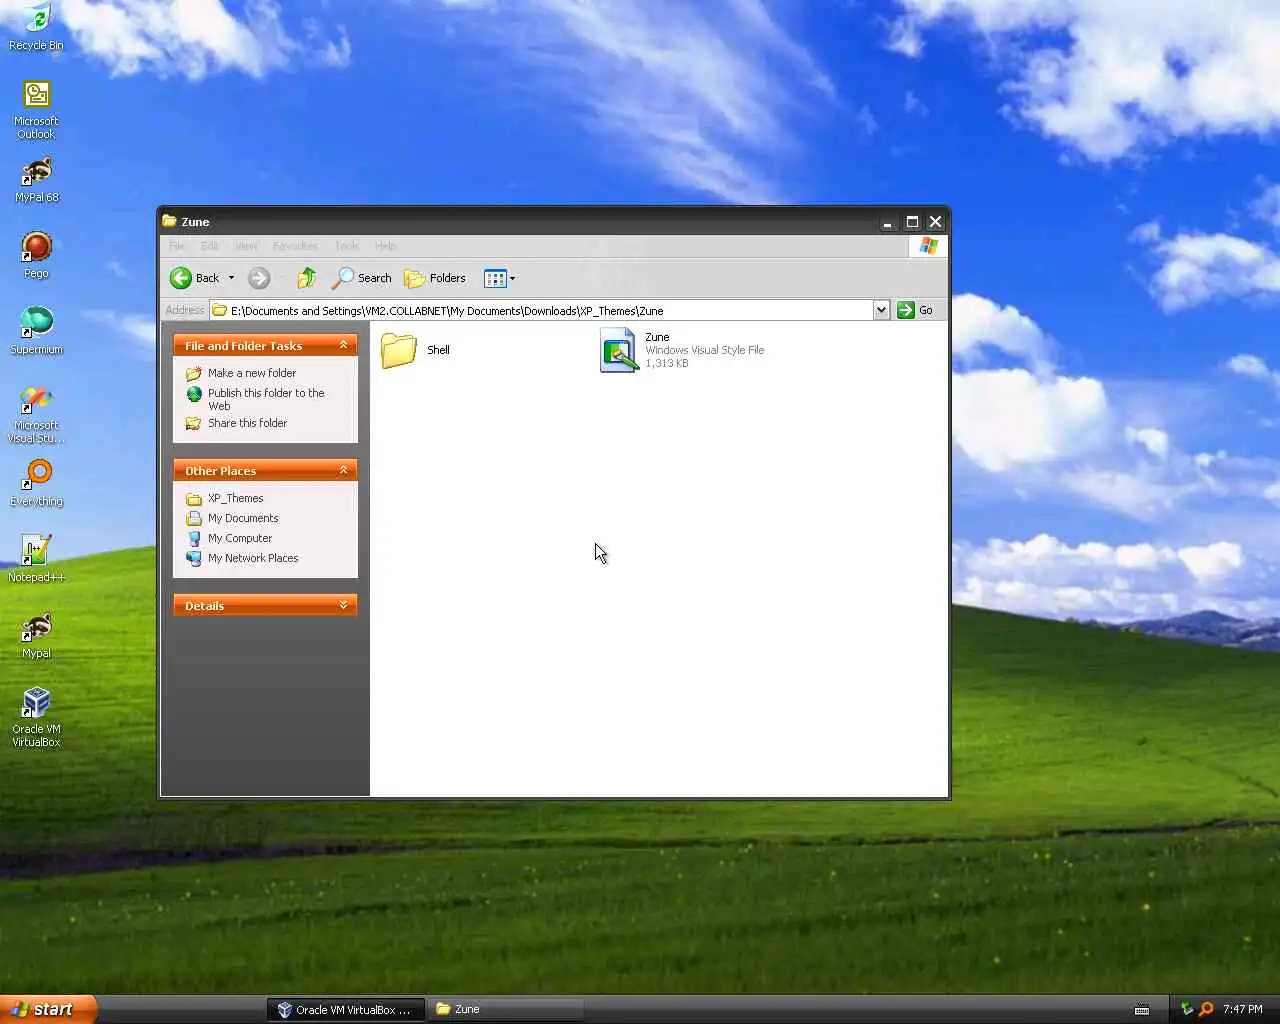Click the Start button

(x=48, y=1009)
